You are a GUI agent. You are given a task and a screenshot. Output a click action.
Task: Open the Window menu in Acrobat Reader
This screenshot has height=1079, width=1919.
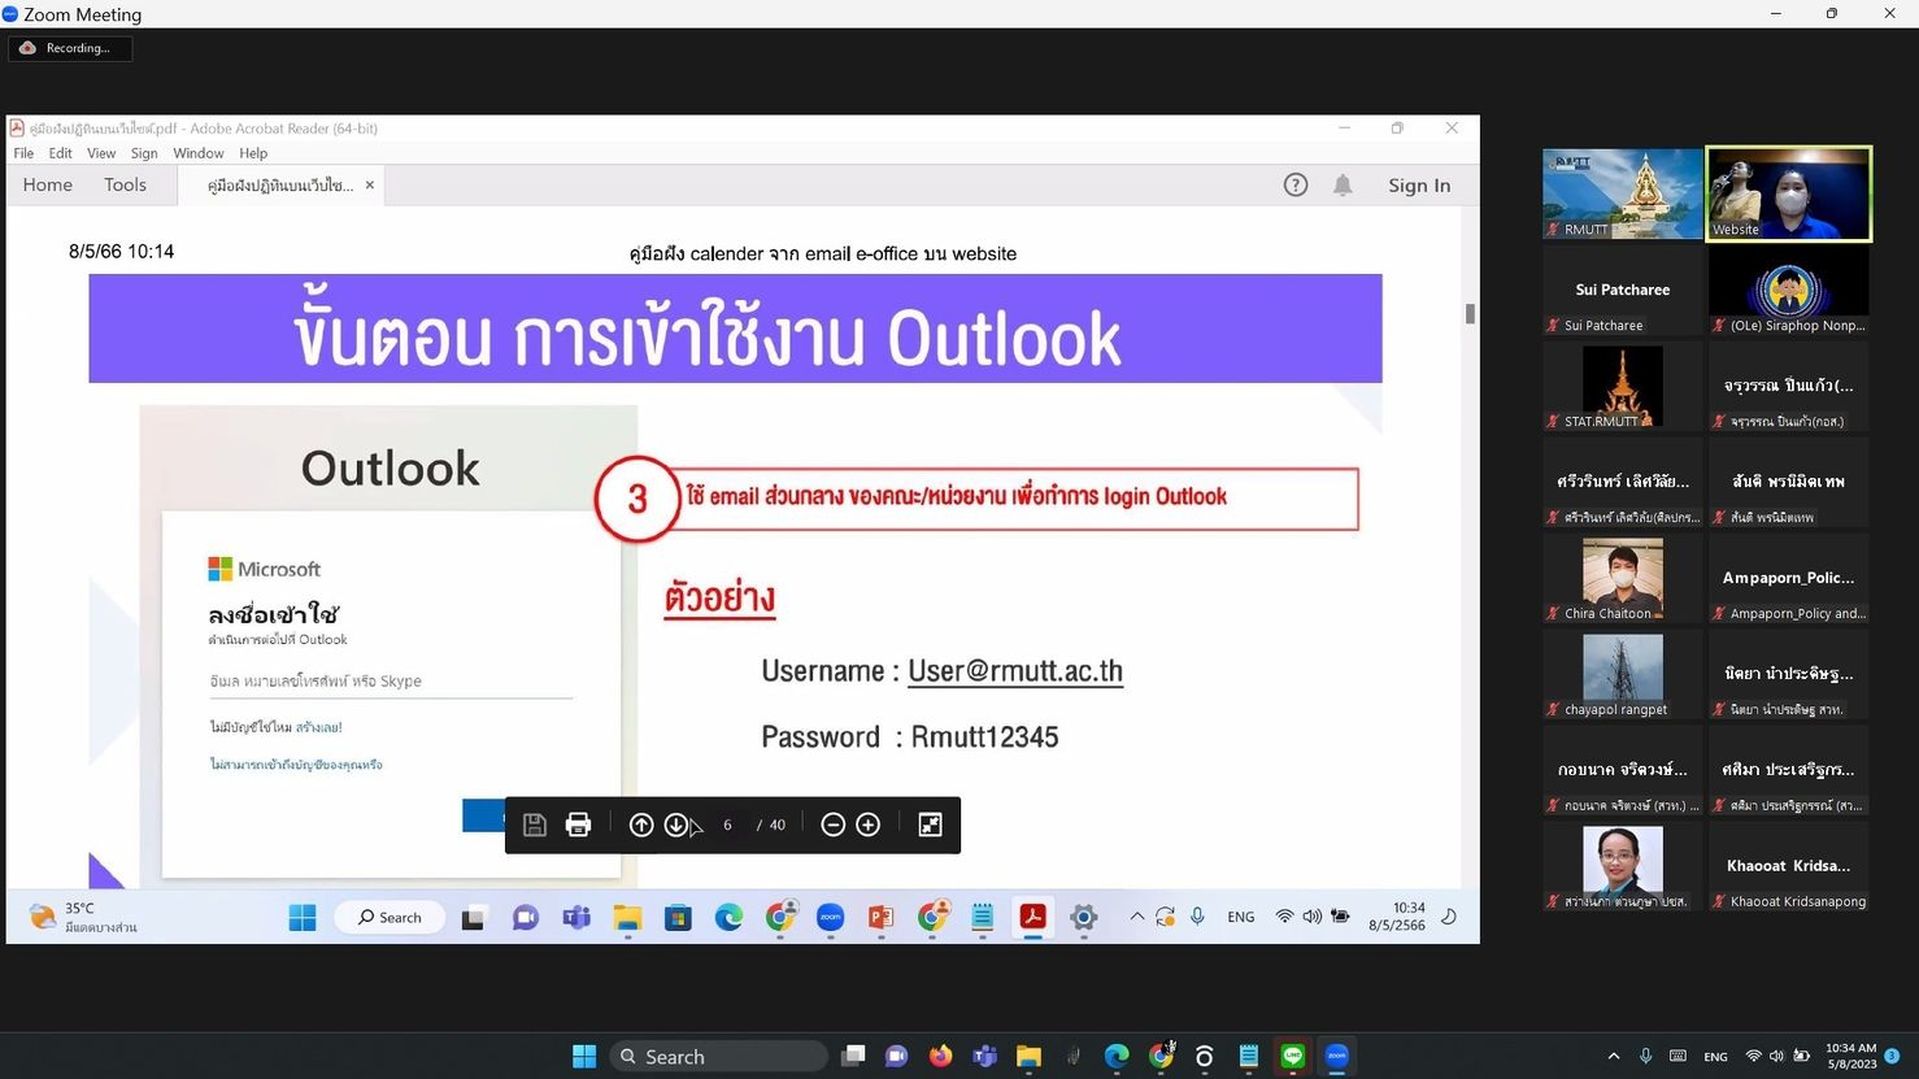(x=198, y=153)
